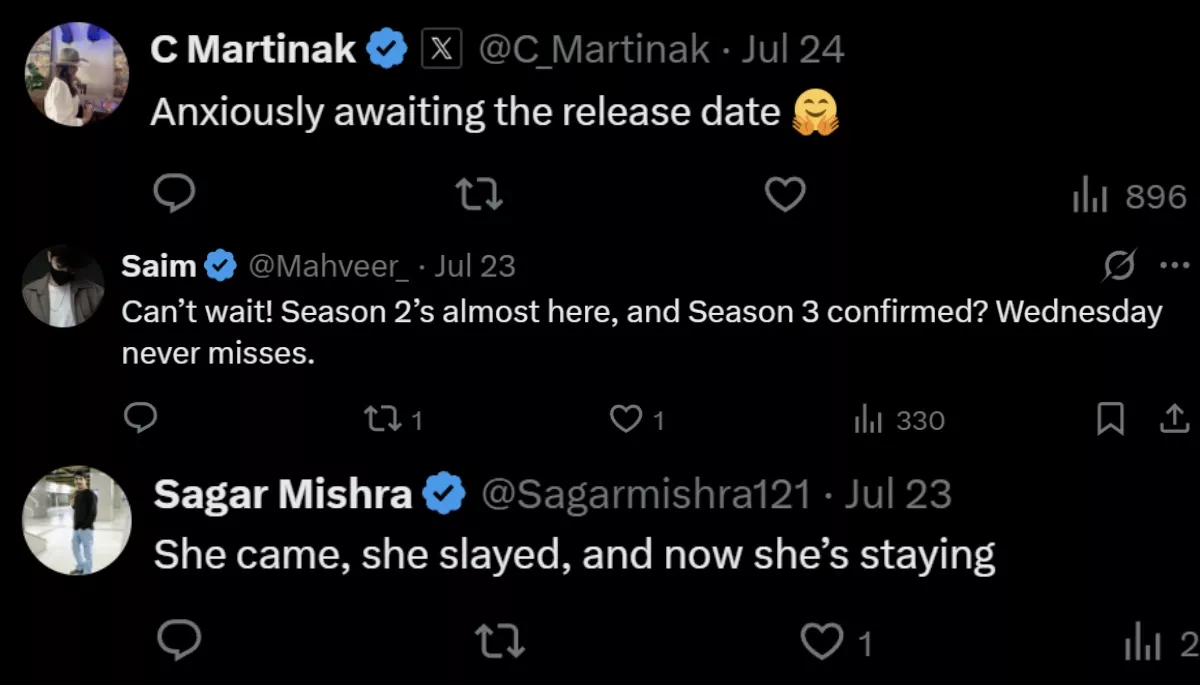The width and height of the screenshot is (1200, 685).
Task: View Saim's tweet analytics with 330 views
Action: 899,421
